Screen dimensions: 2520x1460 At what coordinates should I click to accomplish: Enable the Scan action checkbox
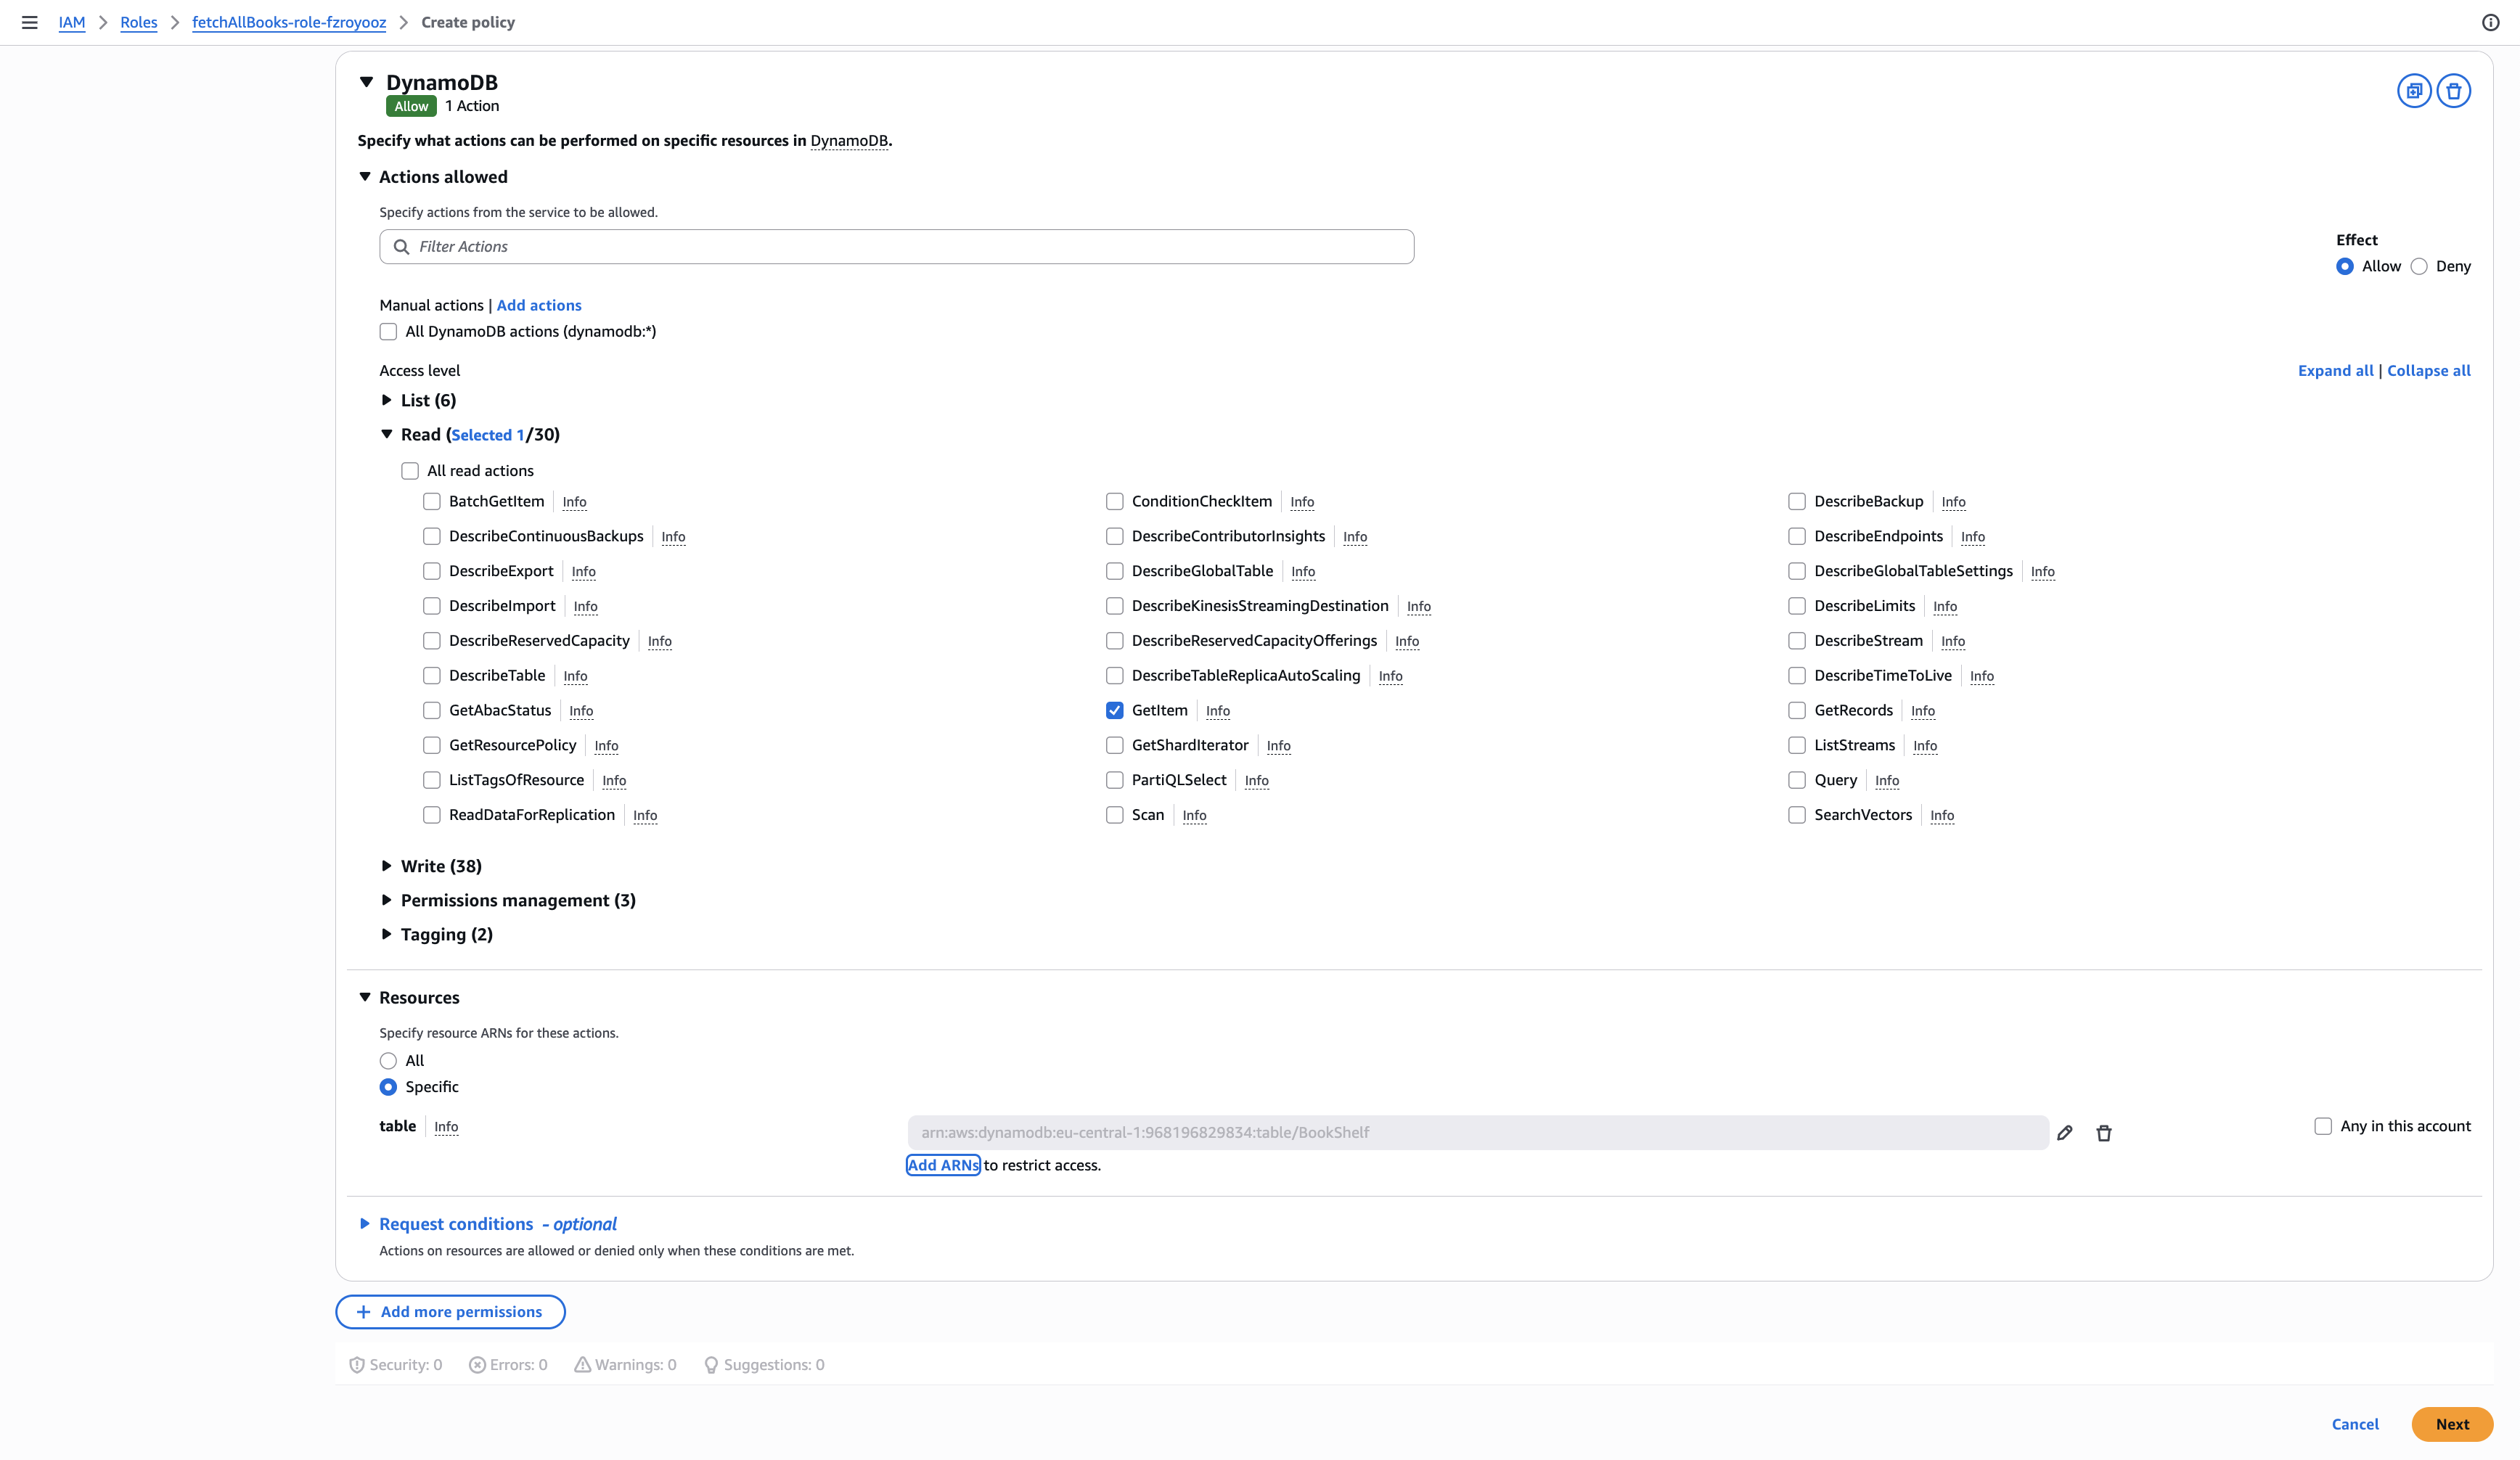pyautogui.click(x=1114, y=815)
